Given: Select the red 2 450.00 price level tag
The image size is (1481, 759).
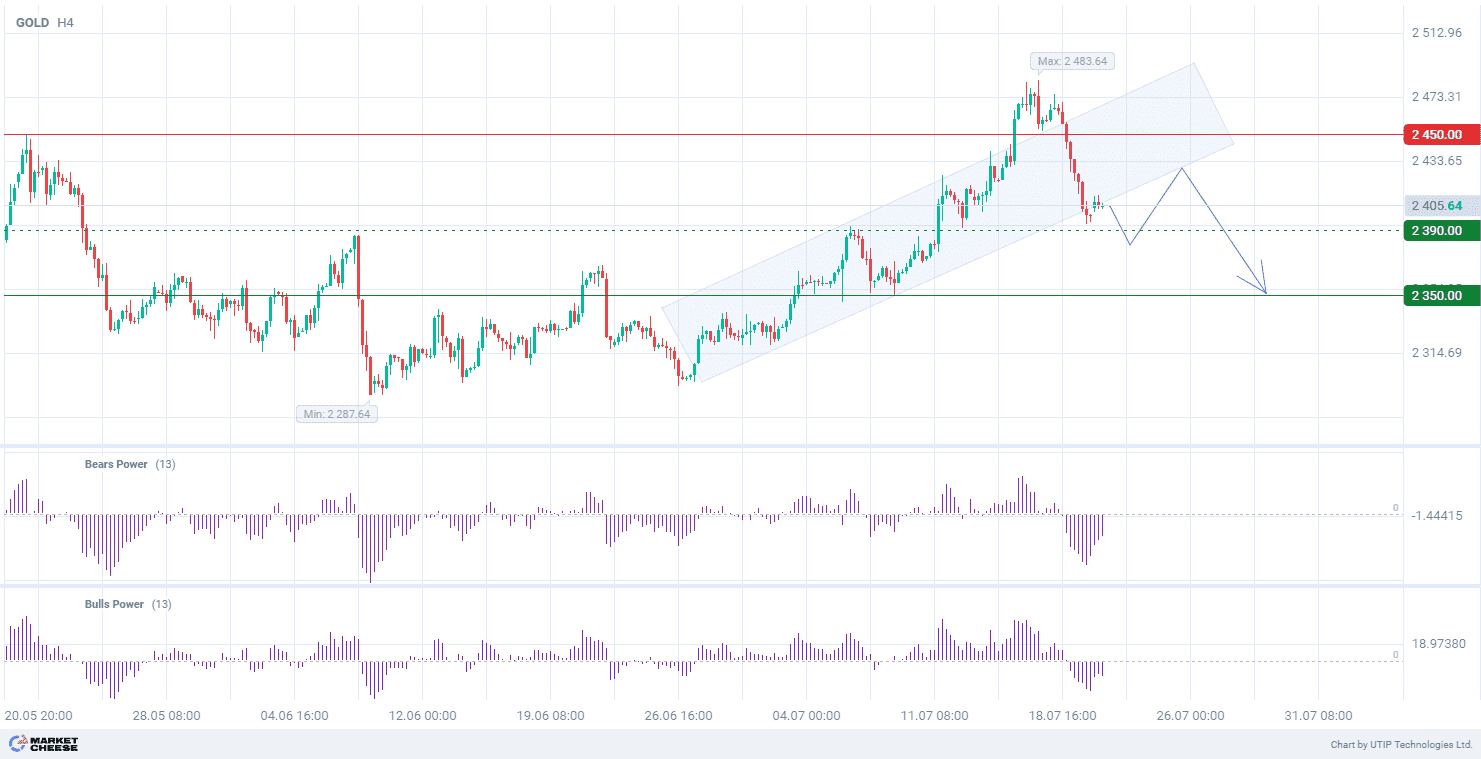Looking at the screenshot, I should tap(1441, 134).
